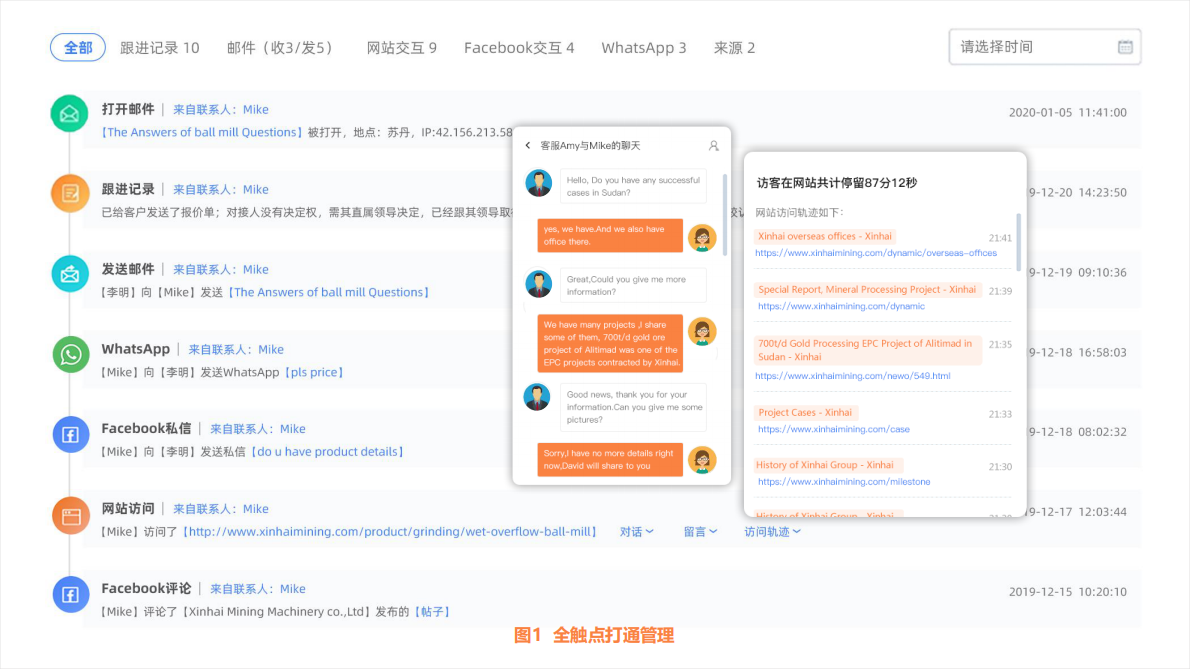Image resolution: width=1190 pixels, height=669 pixels.
Task: Switch to the 来源 2 tab
Action: coord(734,46)
